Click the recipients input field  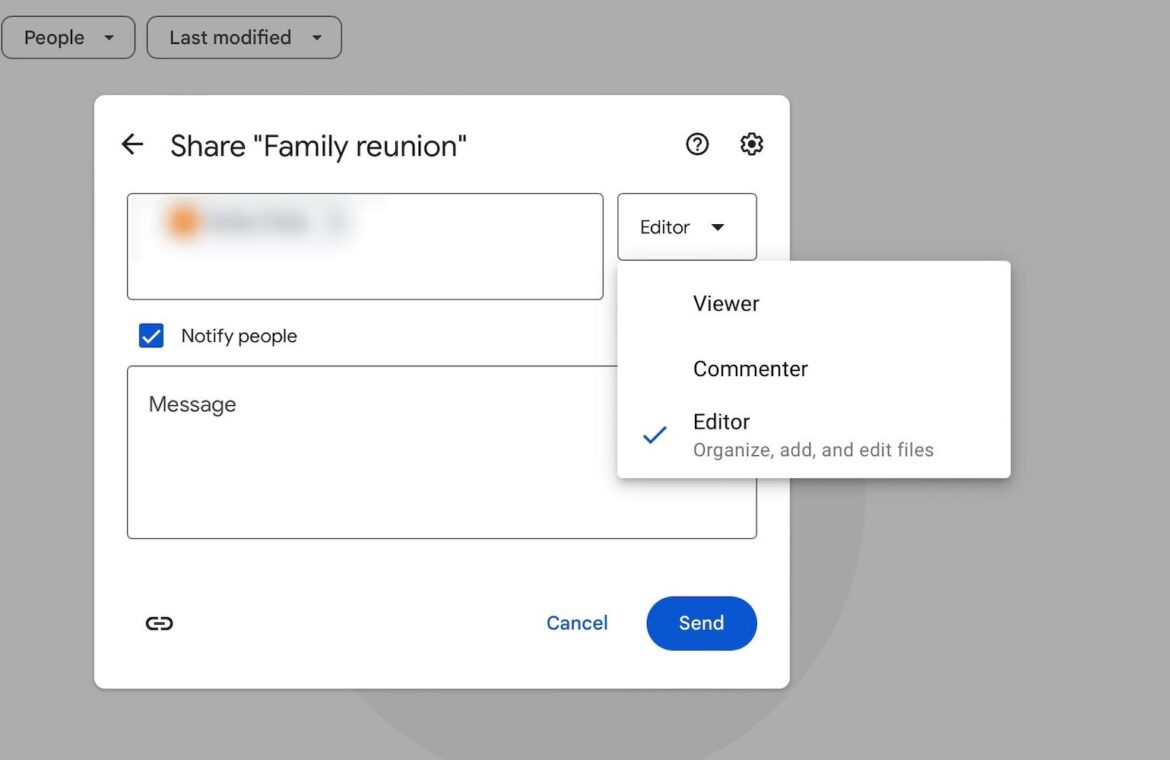click(x=365, y=246)
